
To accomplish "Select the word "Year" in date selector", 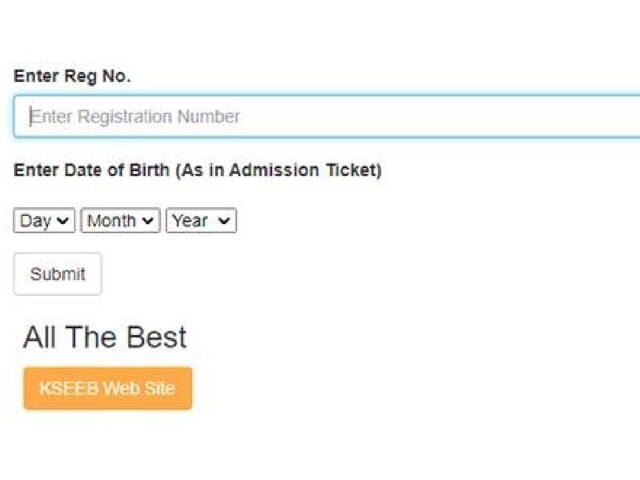I will tap(189, 221).
